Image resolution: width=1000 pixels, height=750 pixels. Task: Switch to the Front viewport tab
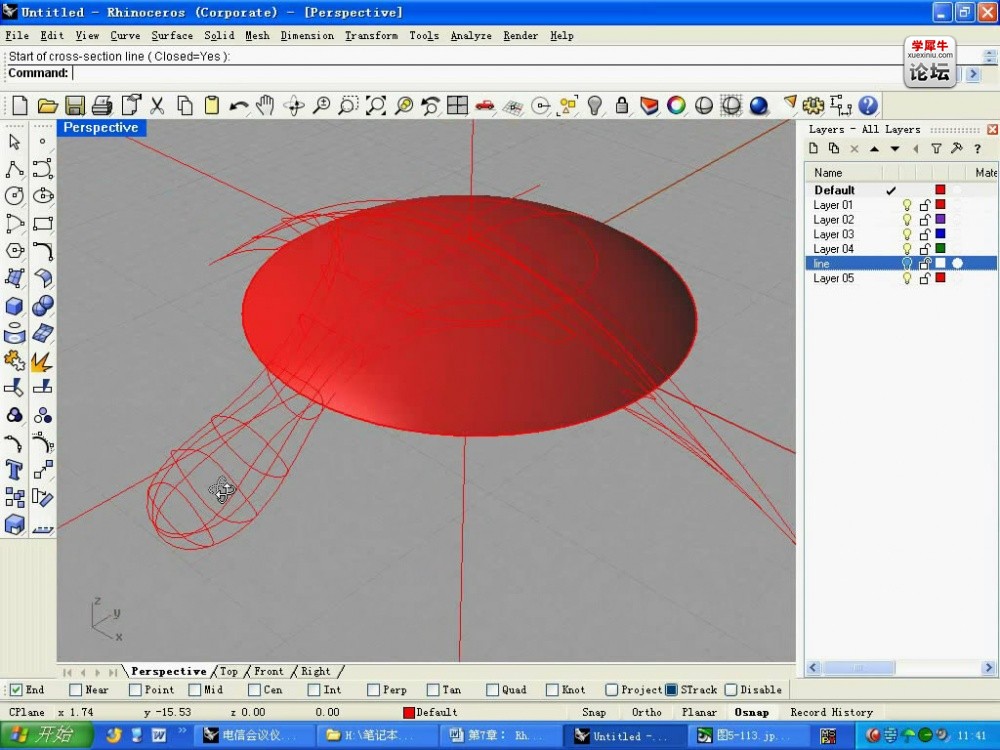pos(268,672)
